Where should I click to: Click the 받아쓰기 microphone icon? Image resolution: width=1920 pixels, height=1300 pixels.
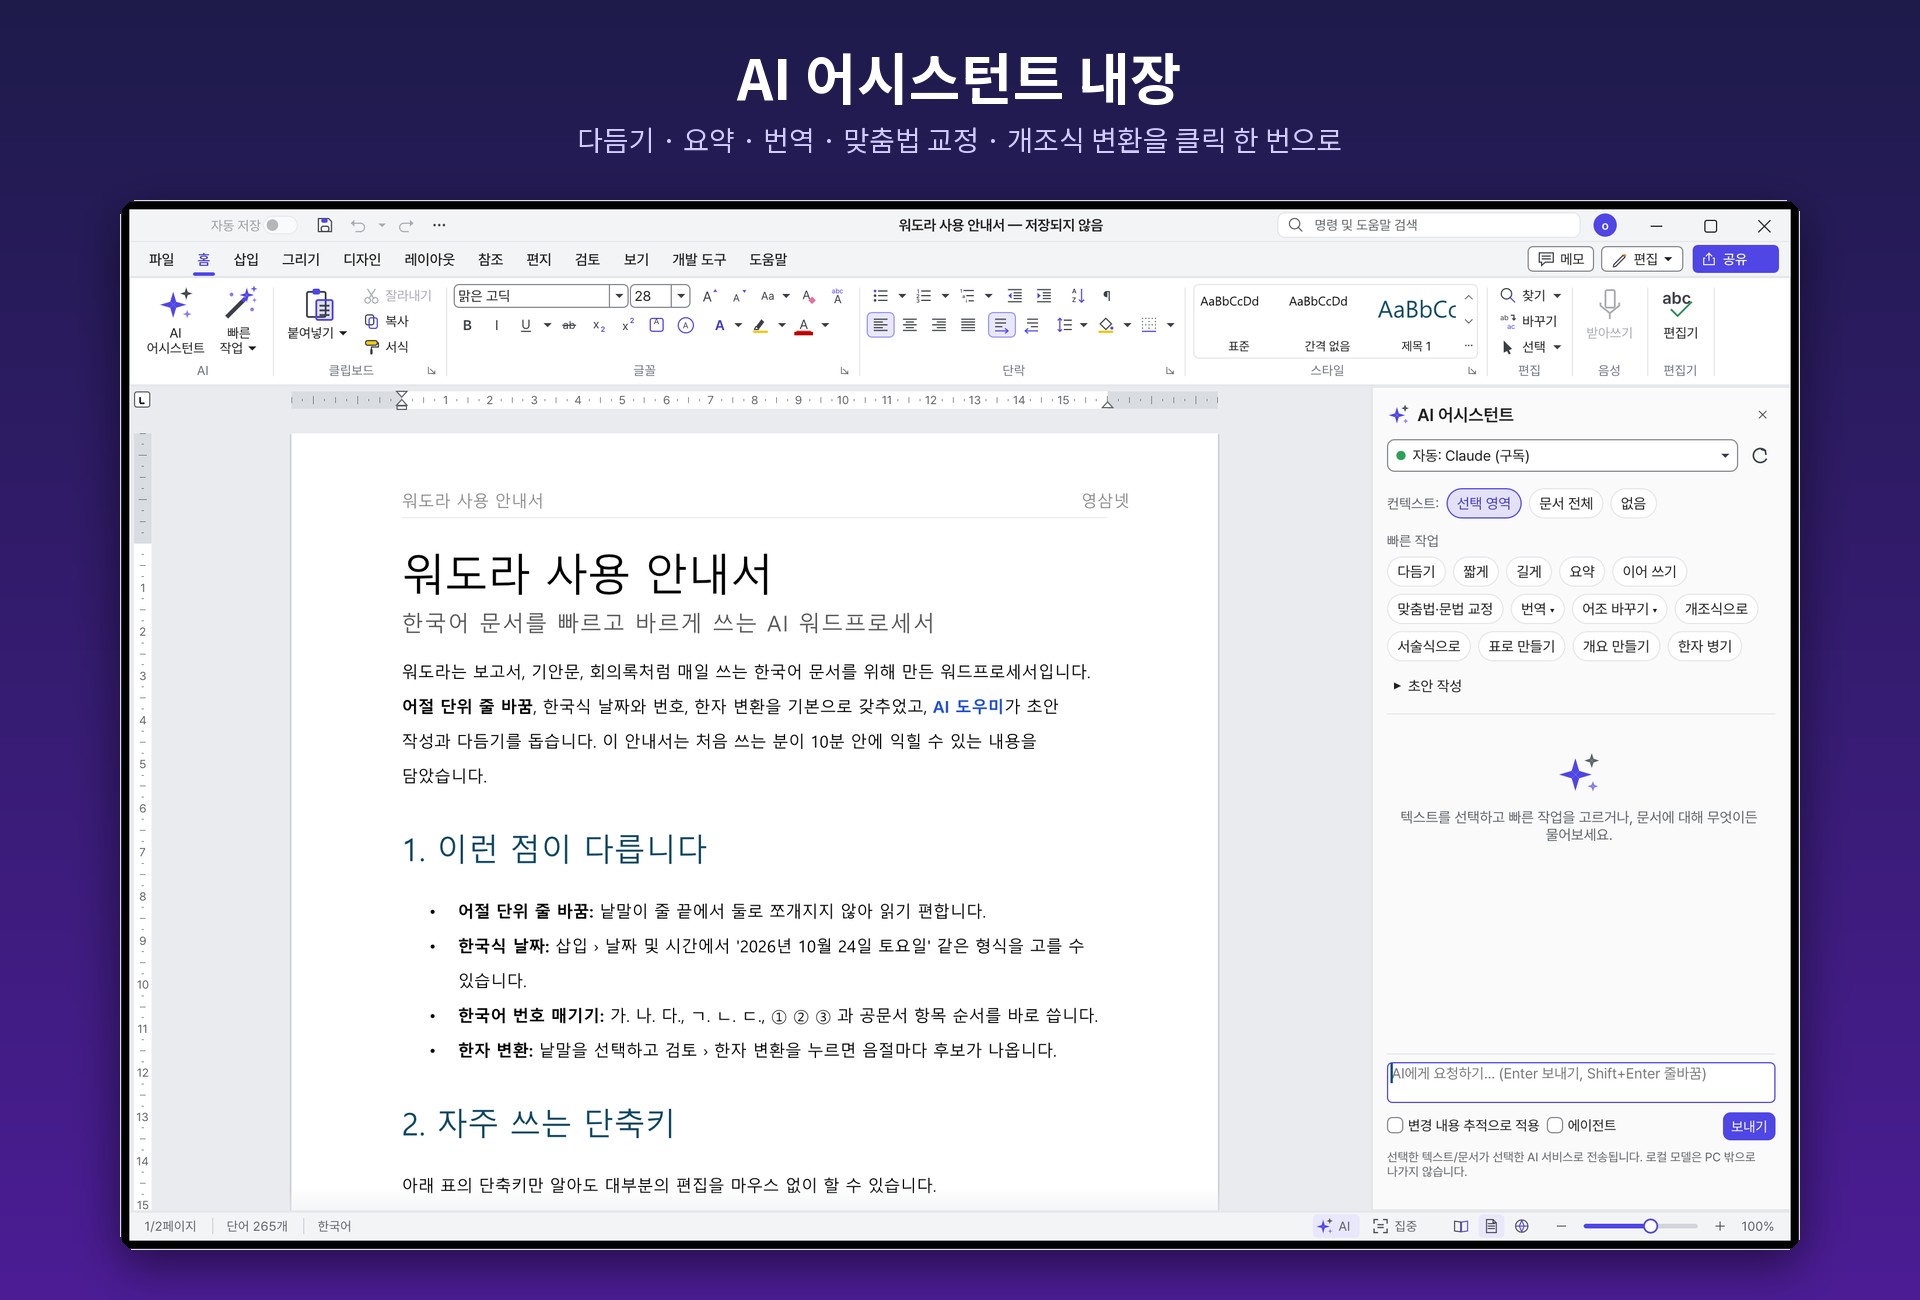tap(1609, 303)
